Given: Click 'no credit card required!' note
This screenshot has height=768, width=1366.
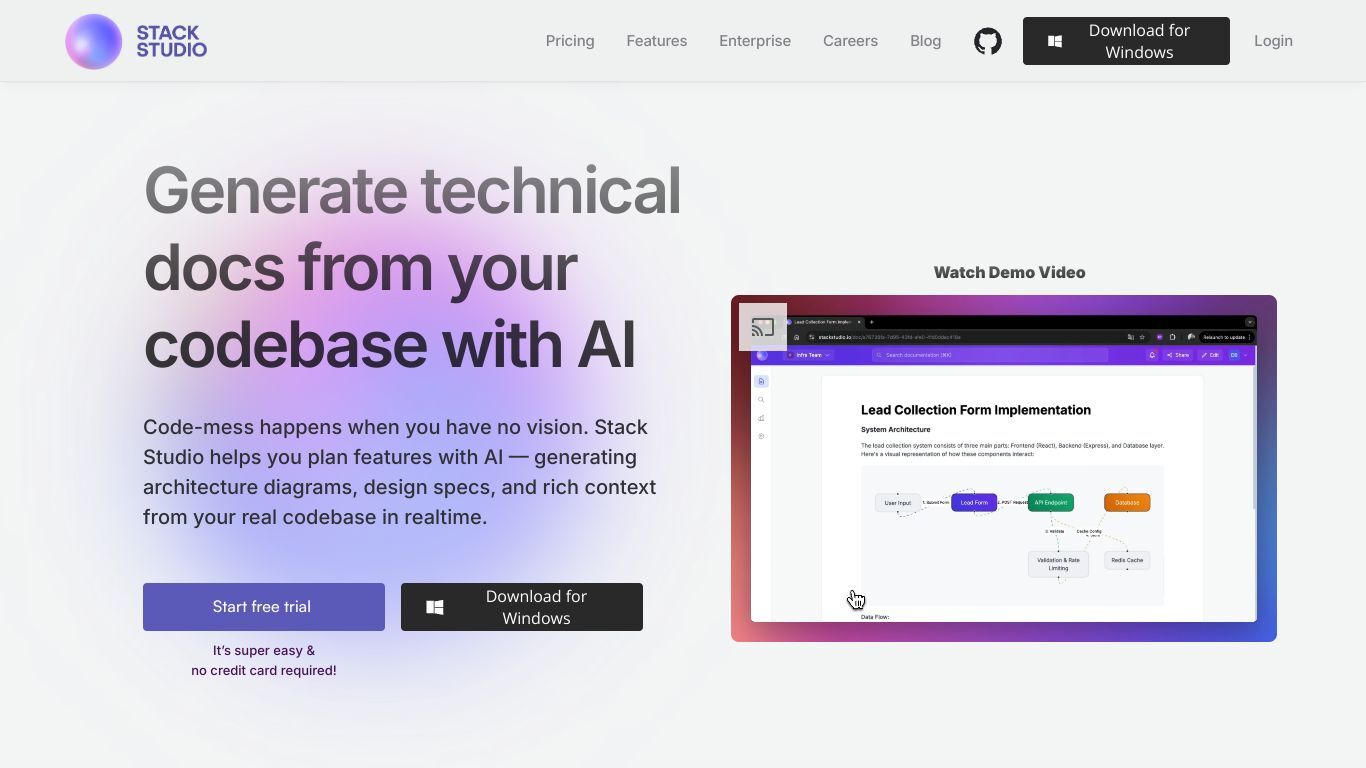Looking at the screenshot, I should pos(264,670).
